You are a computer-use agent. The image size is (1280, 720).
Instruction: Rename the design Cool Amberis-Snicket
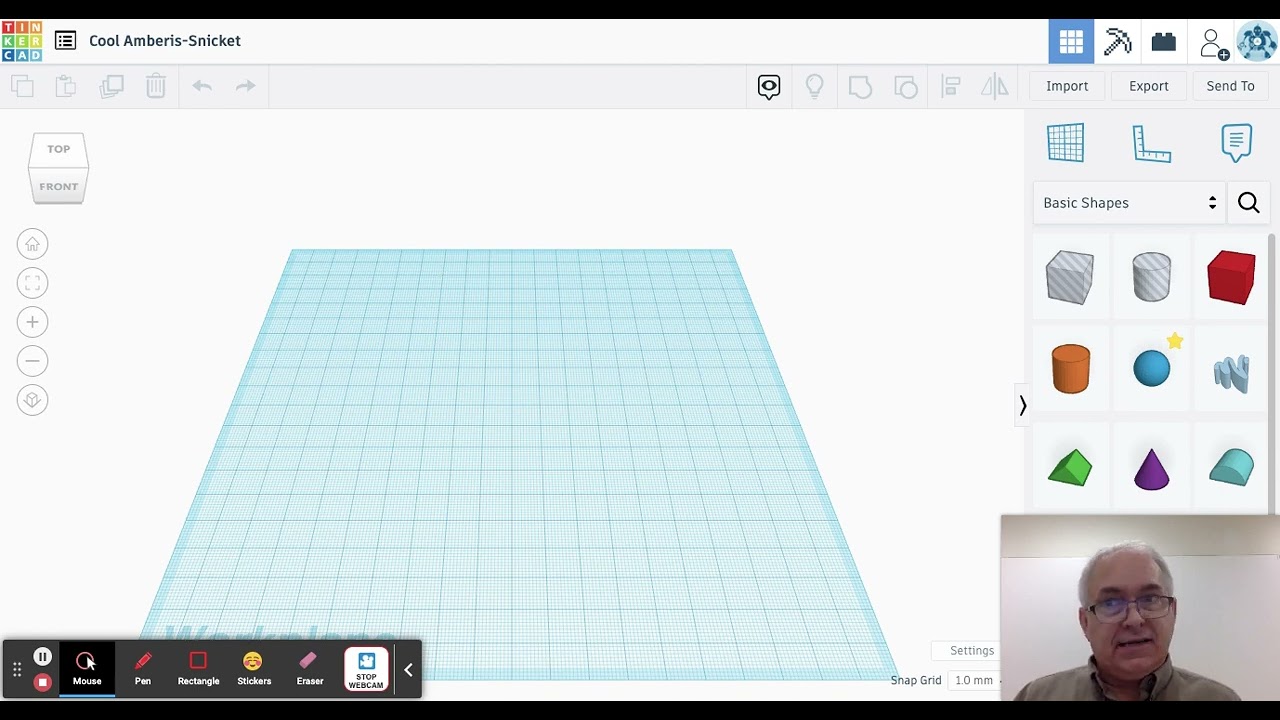[x=165, y=41]
